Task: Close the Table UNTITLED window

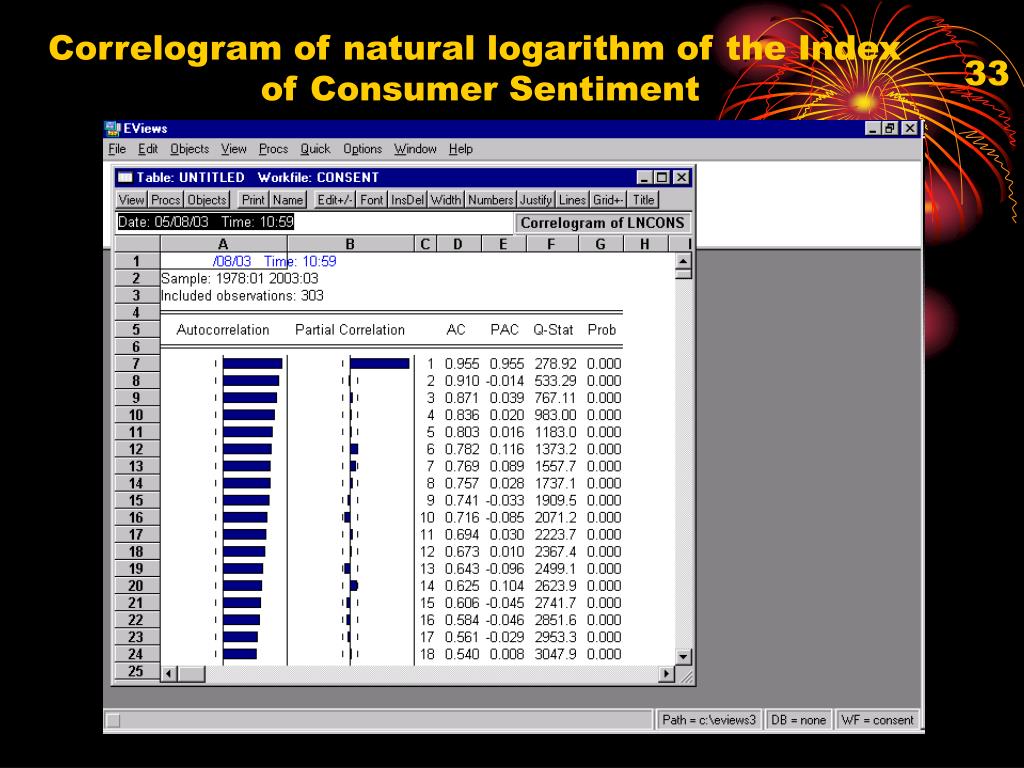Action: (x=681, y=178)
